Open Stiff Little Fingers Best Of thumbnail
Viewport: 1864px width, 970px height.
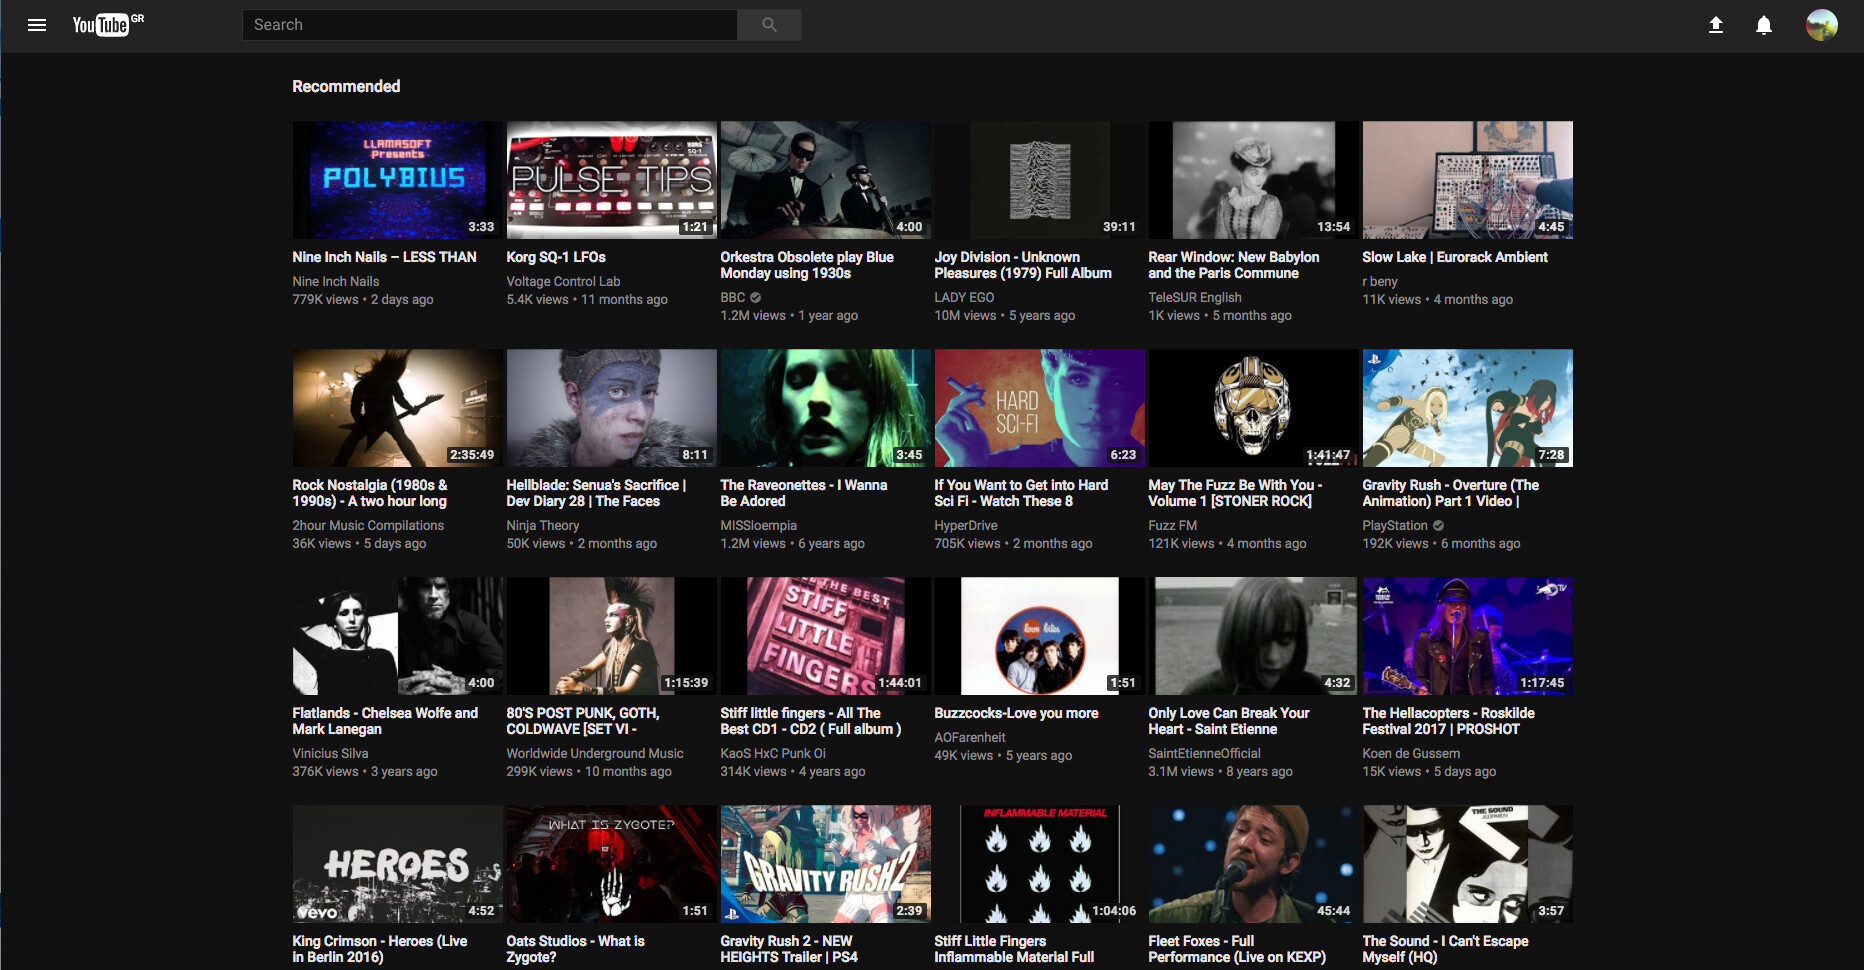point(825,636)
